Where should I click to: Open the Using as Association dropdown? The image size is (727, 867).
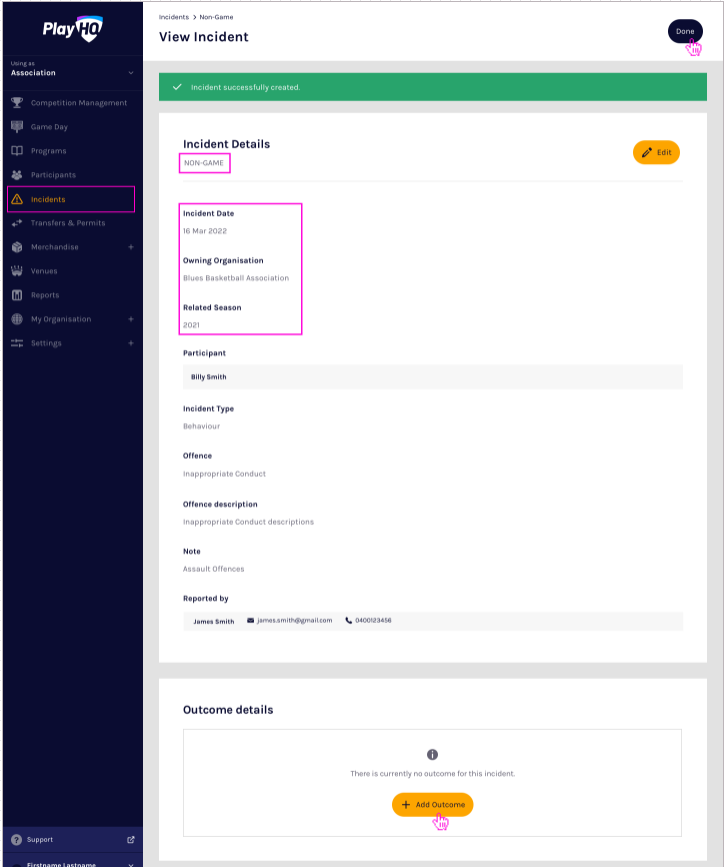tap(72, 72)
